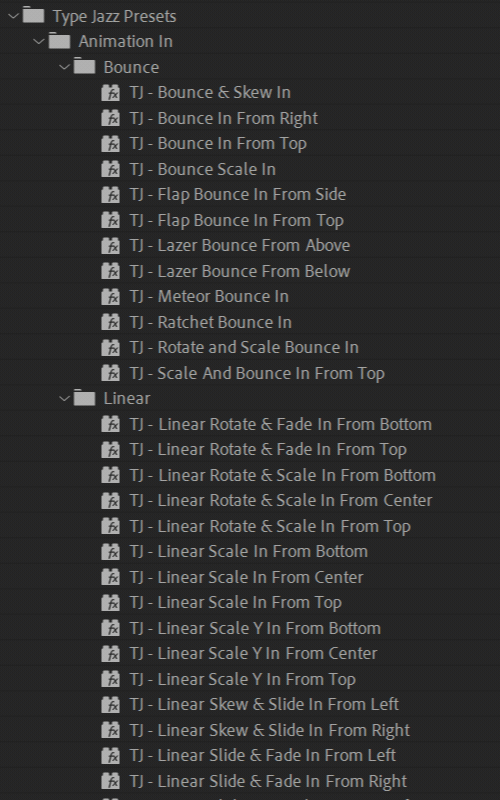The width and height of the screenshot is (500, 800).
Task: Select the Bounce folder label
Action: pyautogui.click(x=131, y=67)
